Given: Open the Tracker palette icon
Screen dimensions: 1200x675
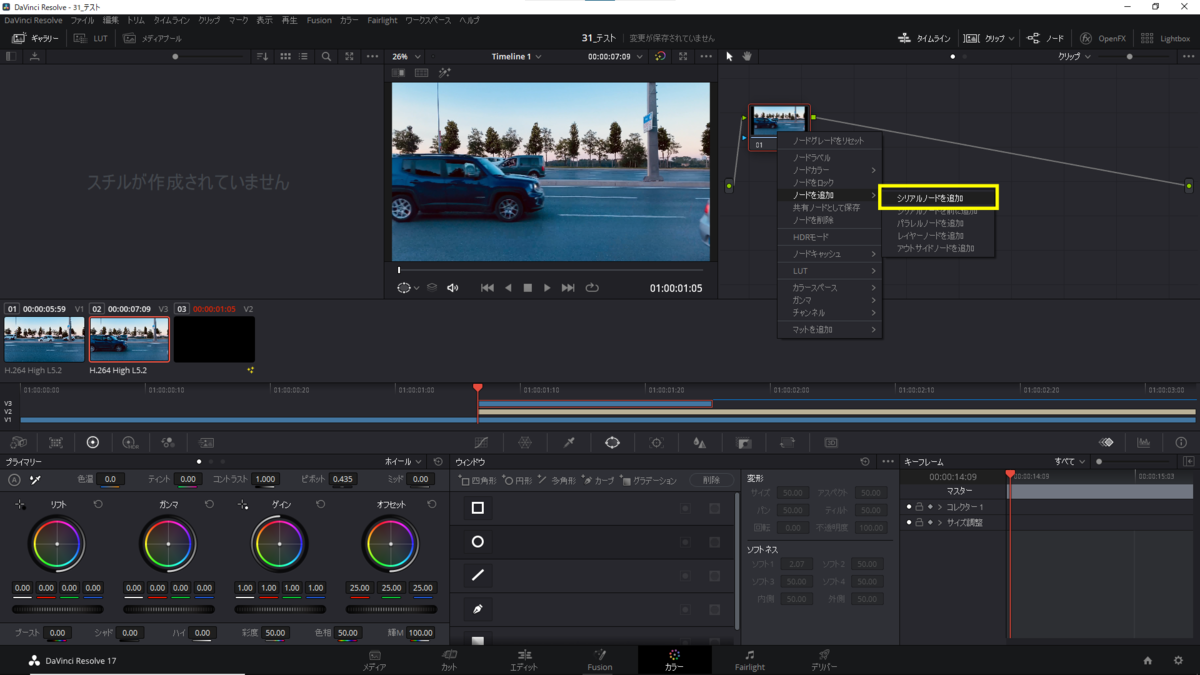Looking at the screenshot, I should [656, 442].
